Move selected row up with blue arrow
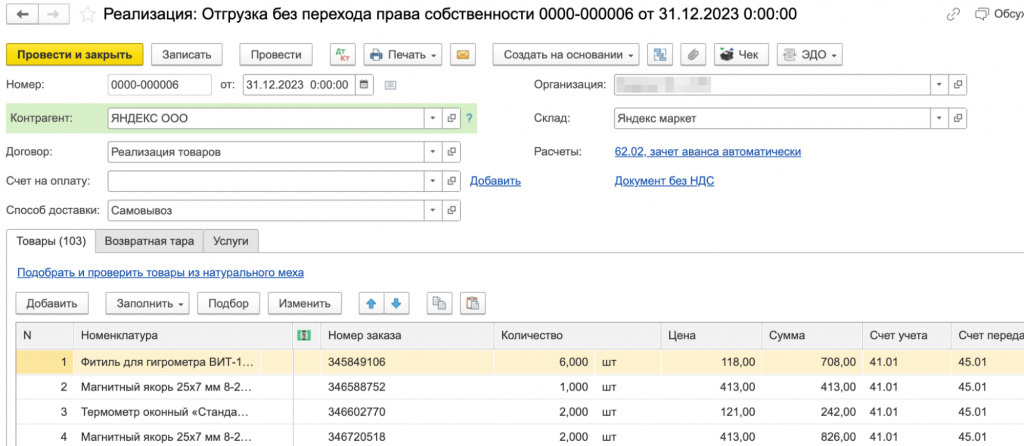This screenshot has width=1024, height=446. 372,304
